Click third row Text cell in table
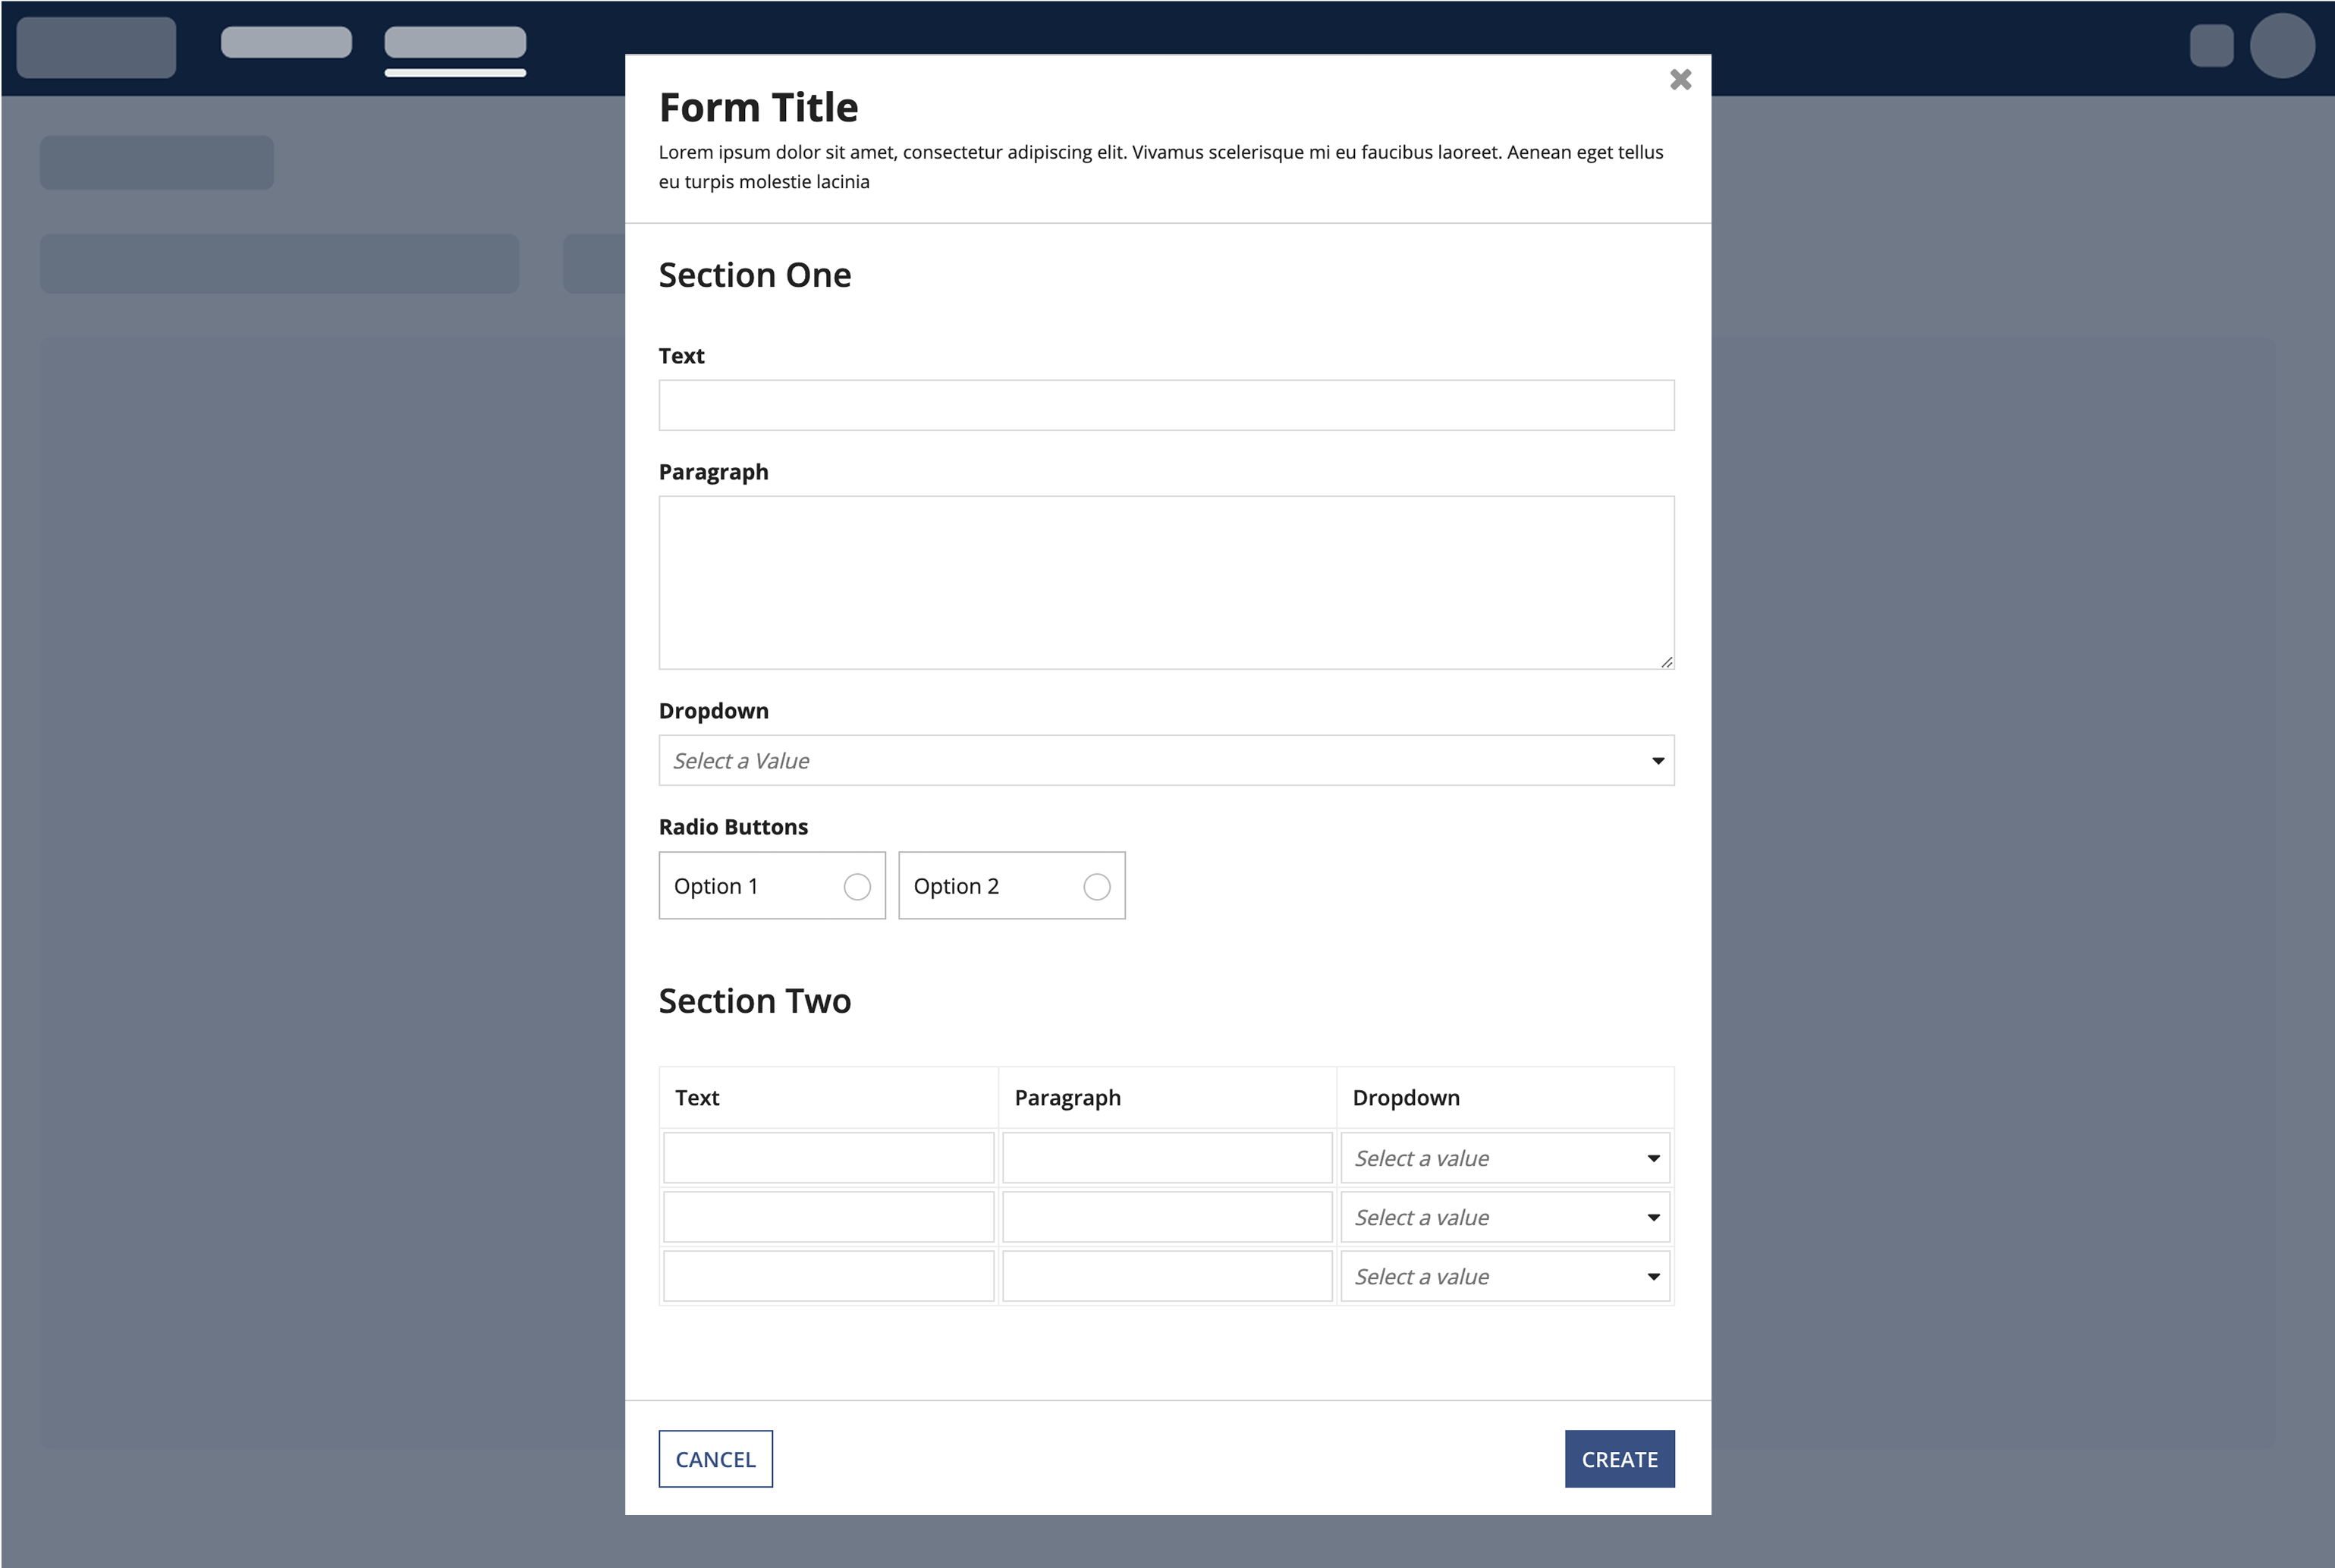 click(x=828, y=1276)
